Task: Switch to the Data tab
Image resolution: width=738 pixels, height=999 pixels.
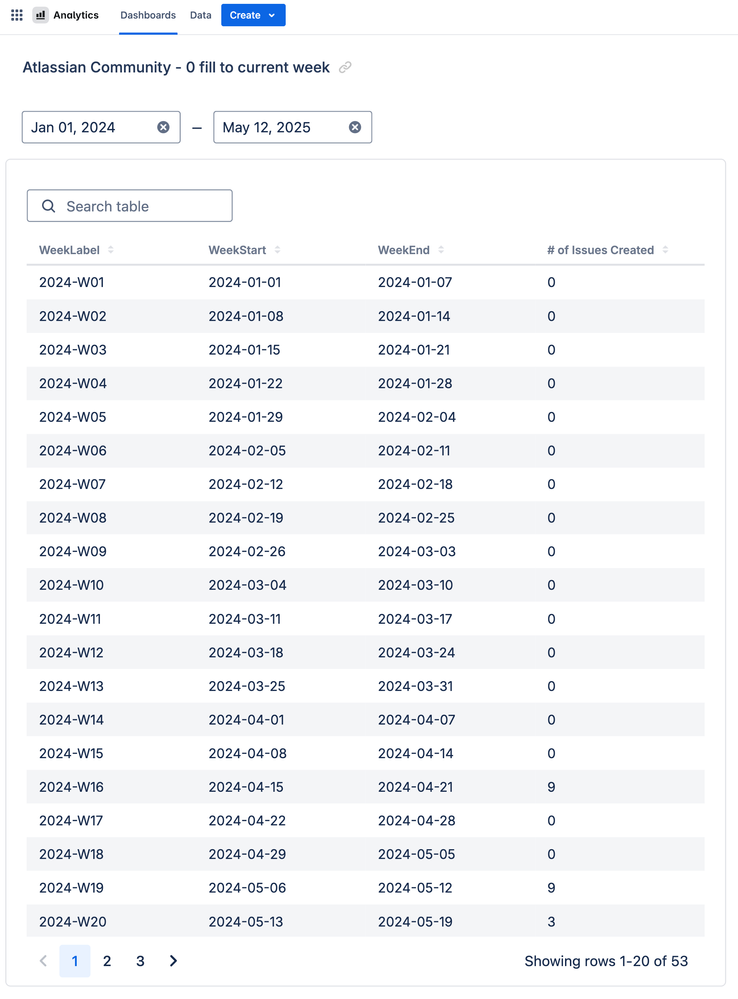Action: [200, 15]
